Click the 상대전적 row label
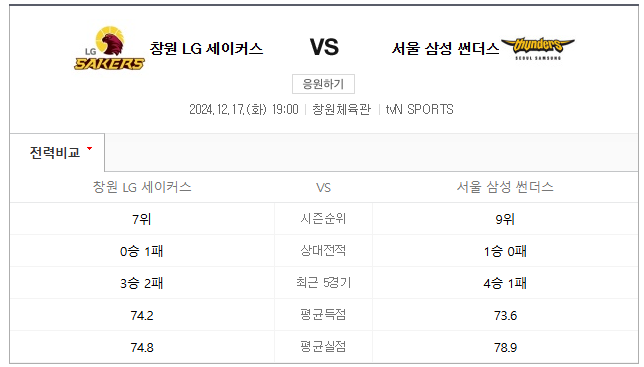This screenshot has height=367, width=644. [323, 250]
